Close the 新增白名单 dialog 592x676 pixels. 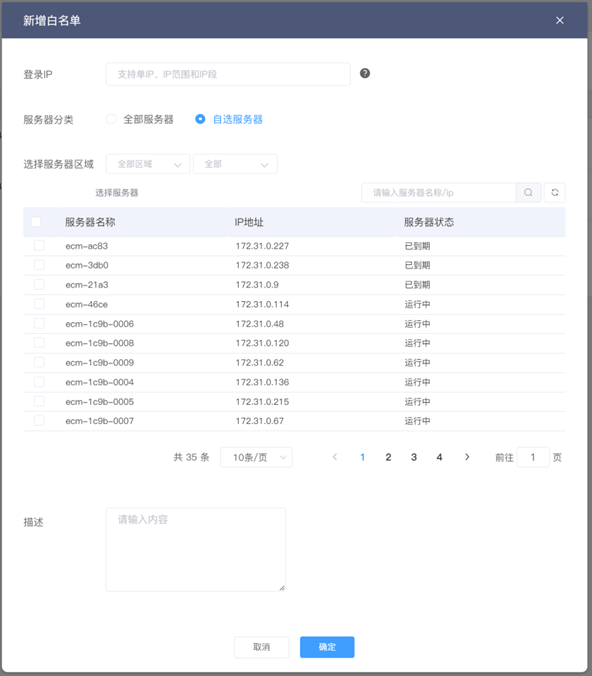point(560,20)
